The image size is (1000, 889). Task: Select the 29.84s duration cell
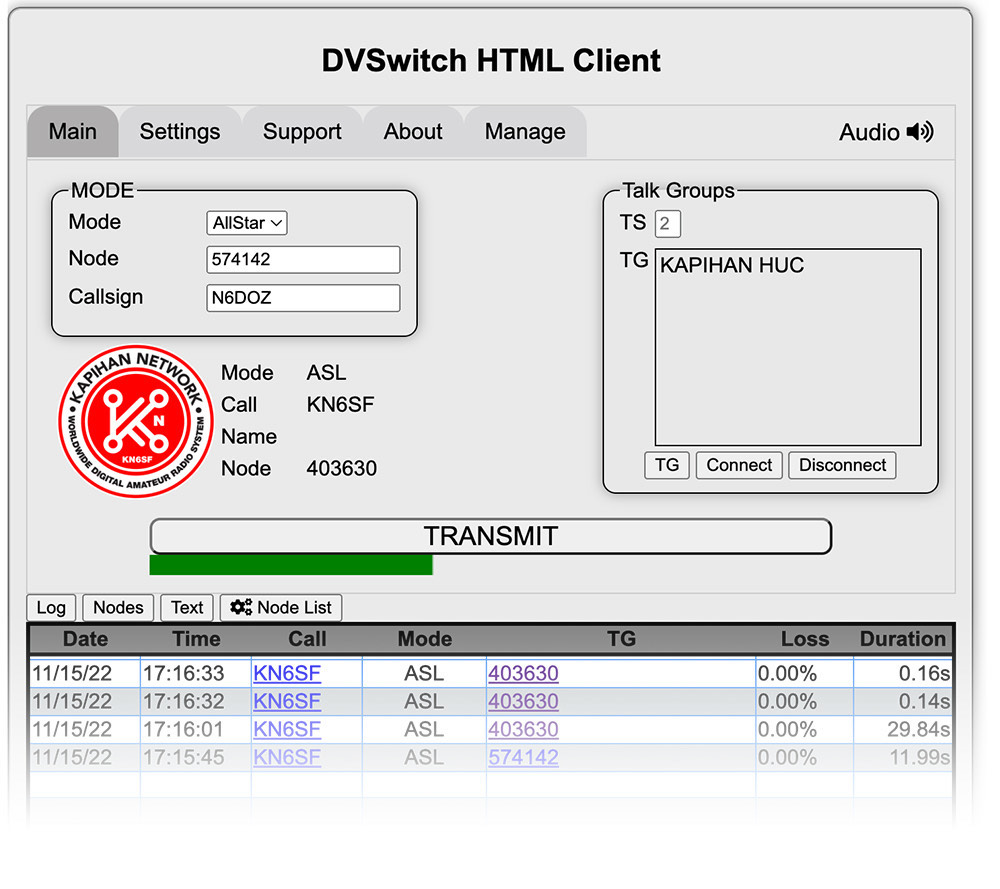tap(903, 730)
